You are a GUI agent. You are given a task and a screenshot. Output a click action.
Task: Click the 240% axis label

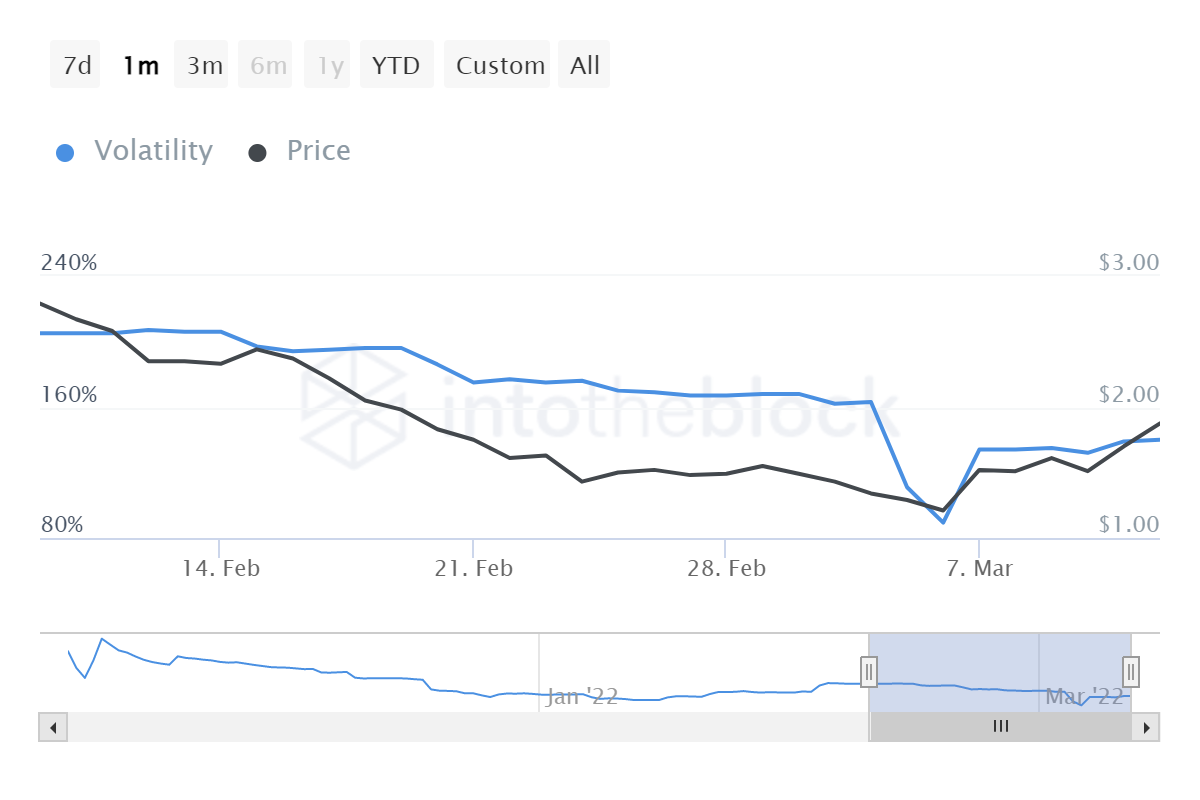[69, 262]
